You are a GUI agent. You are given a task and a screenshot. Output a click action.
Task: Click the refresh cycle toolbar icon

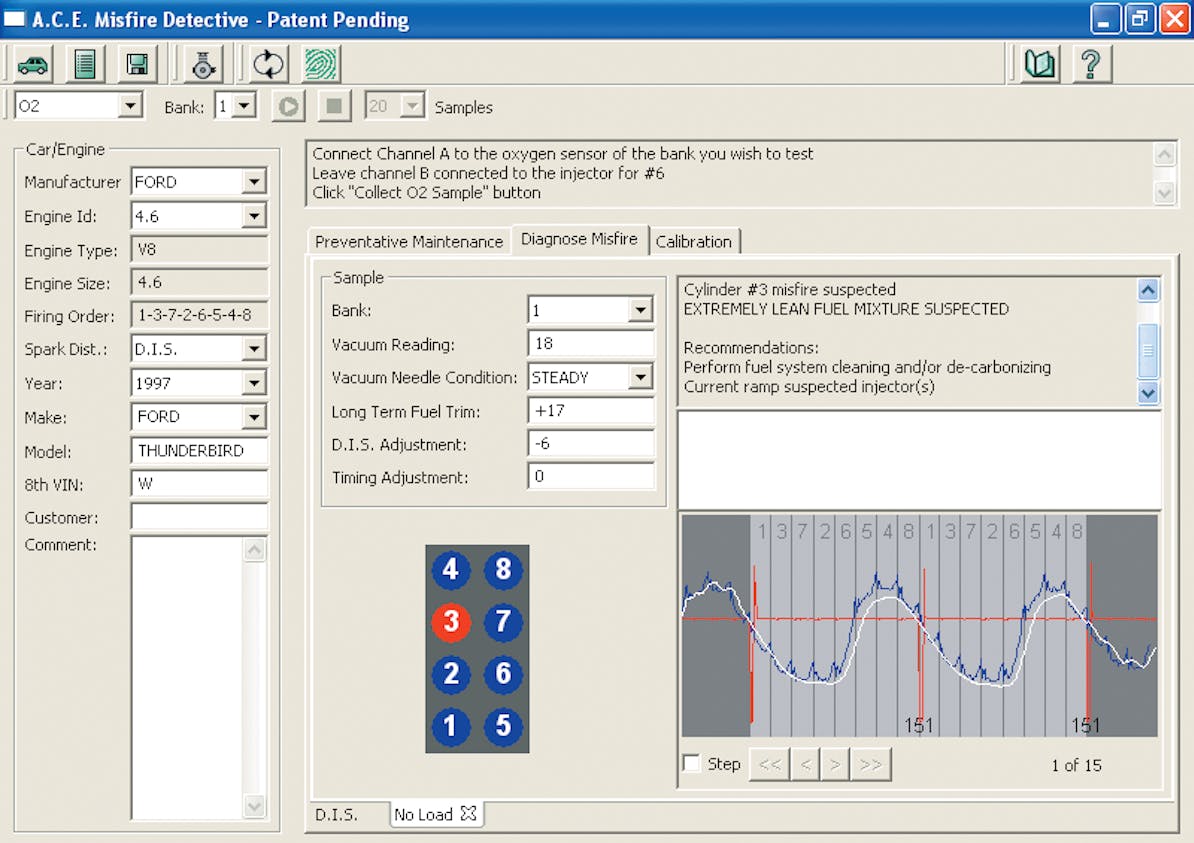(266, 63)
